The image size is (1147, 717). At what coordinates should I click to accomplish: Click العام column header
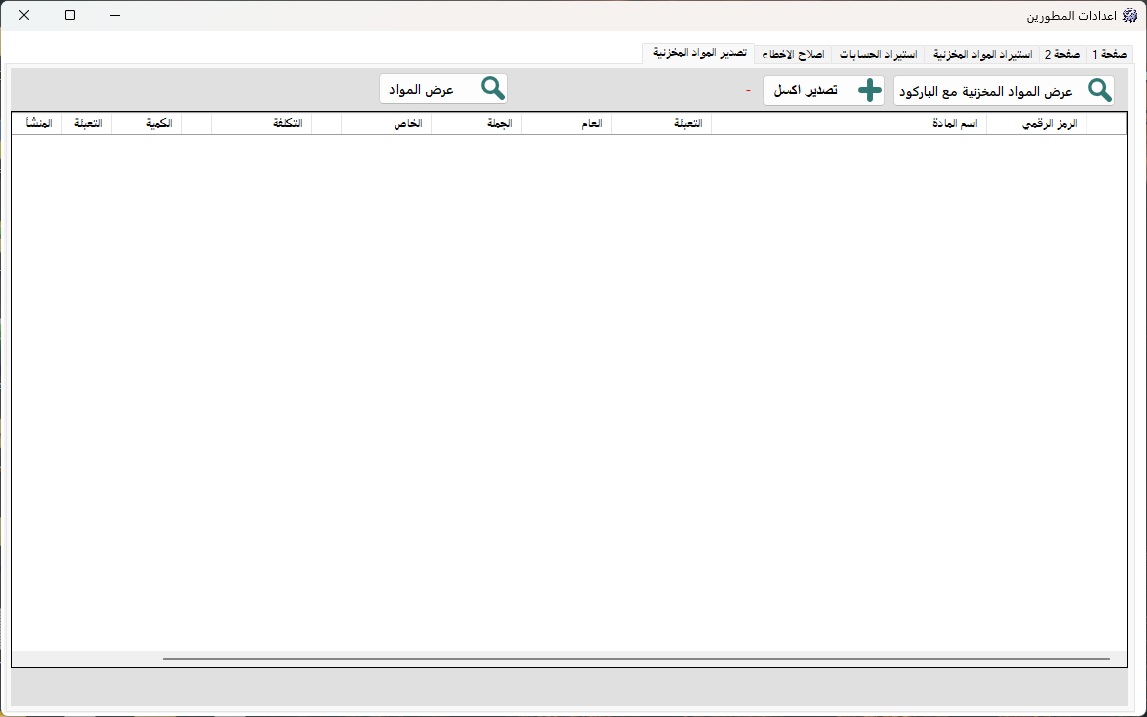coord(566,124)
